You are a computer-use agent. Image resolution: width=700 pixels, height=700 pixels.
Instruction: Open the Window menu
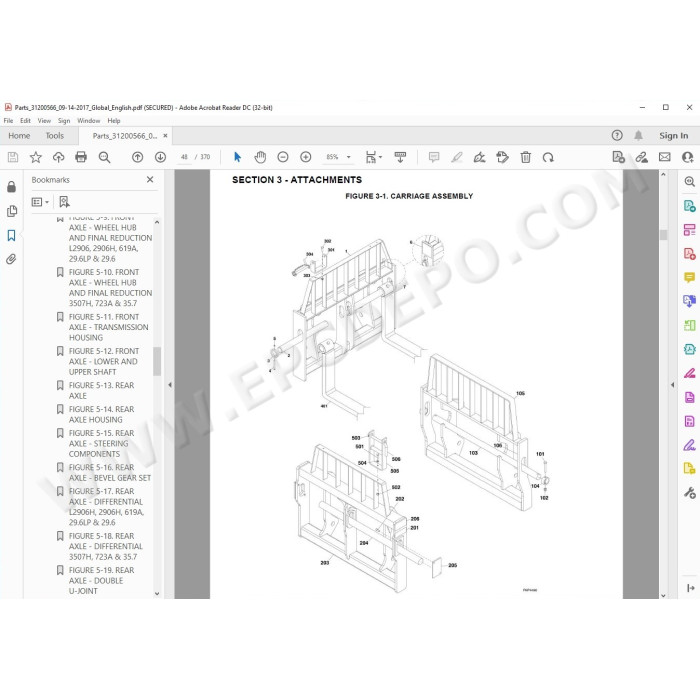click(x=89, y=121)
